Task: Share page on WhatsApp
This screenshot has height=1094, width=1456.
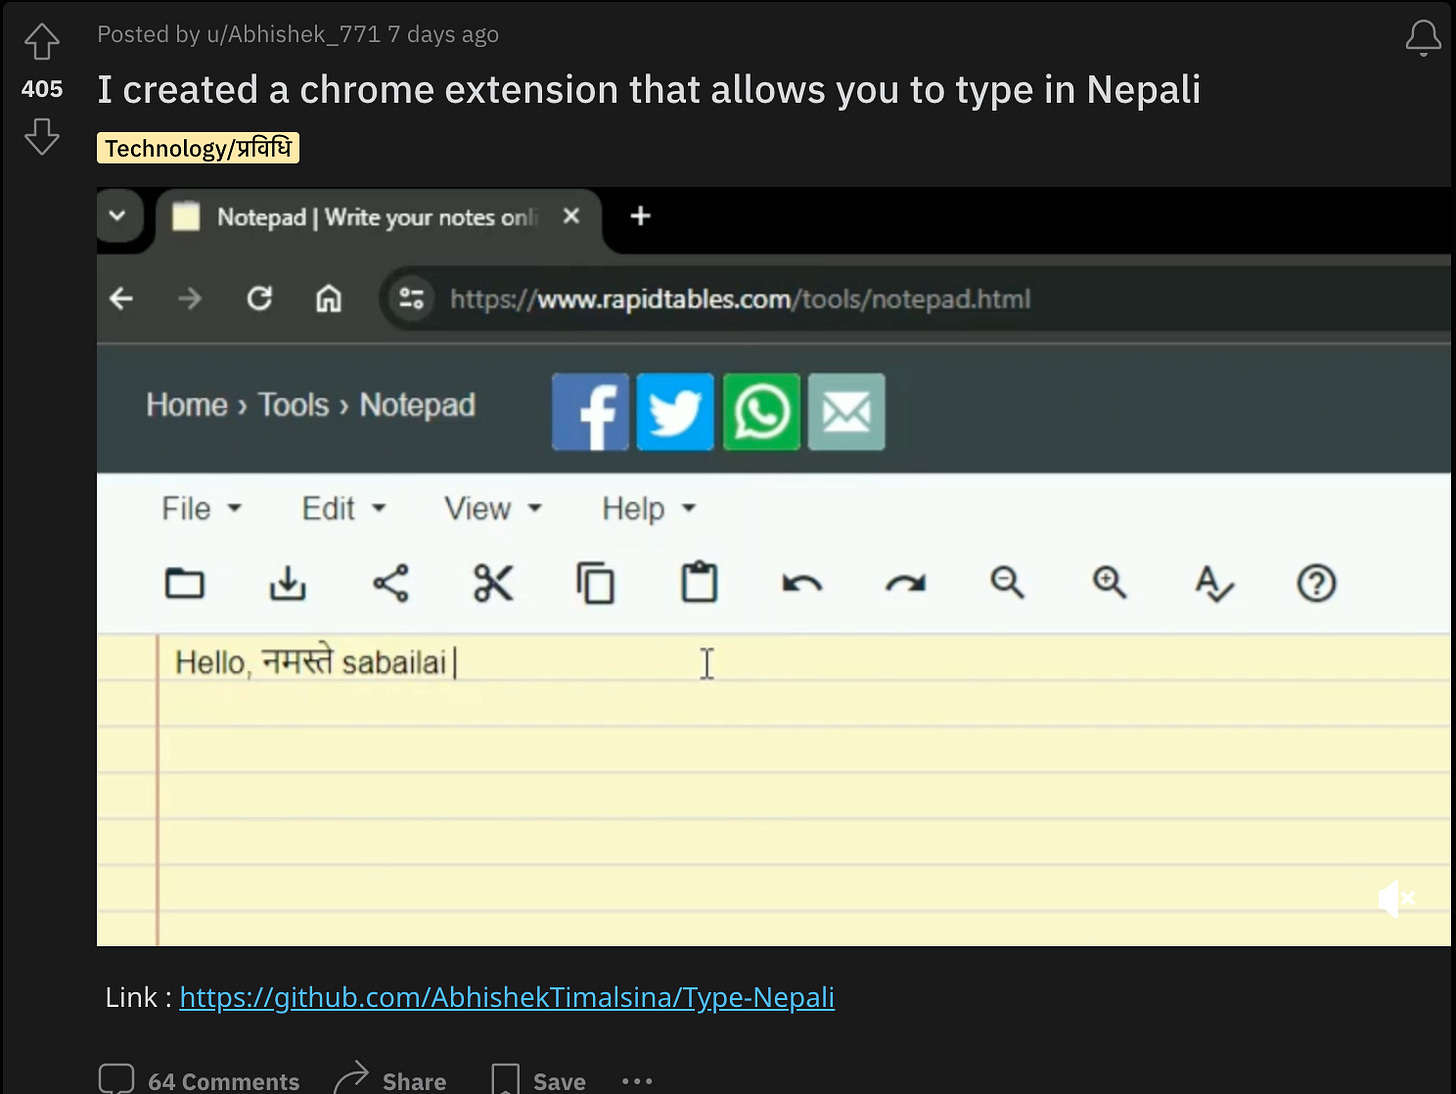Action: 761,411
